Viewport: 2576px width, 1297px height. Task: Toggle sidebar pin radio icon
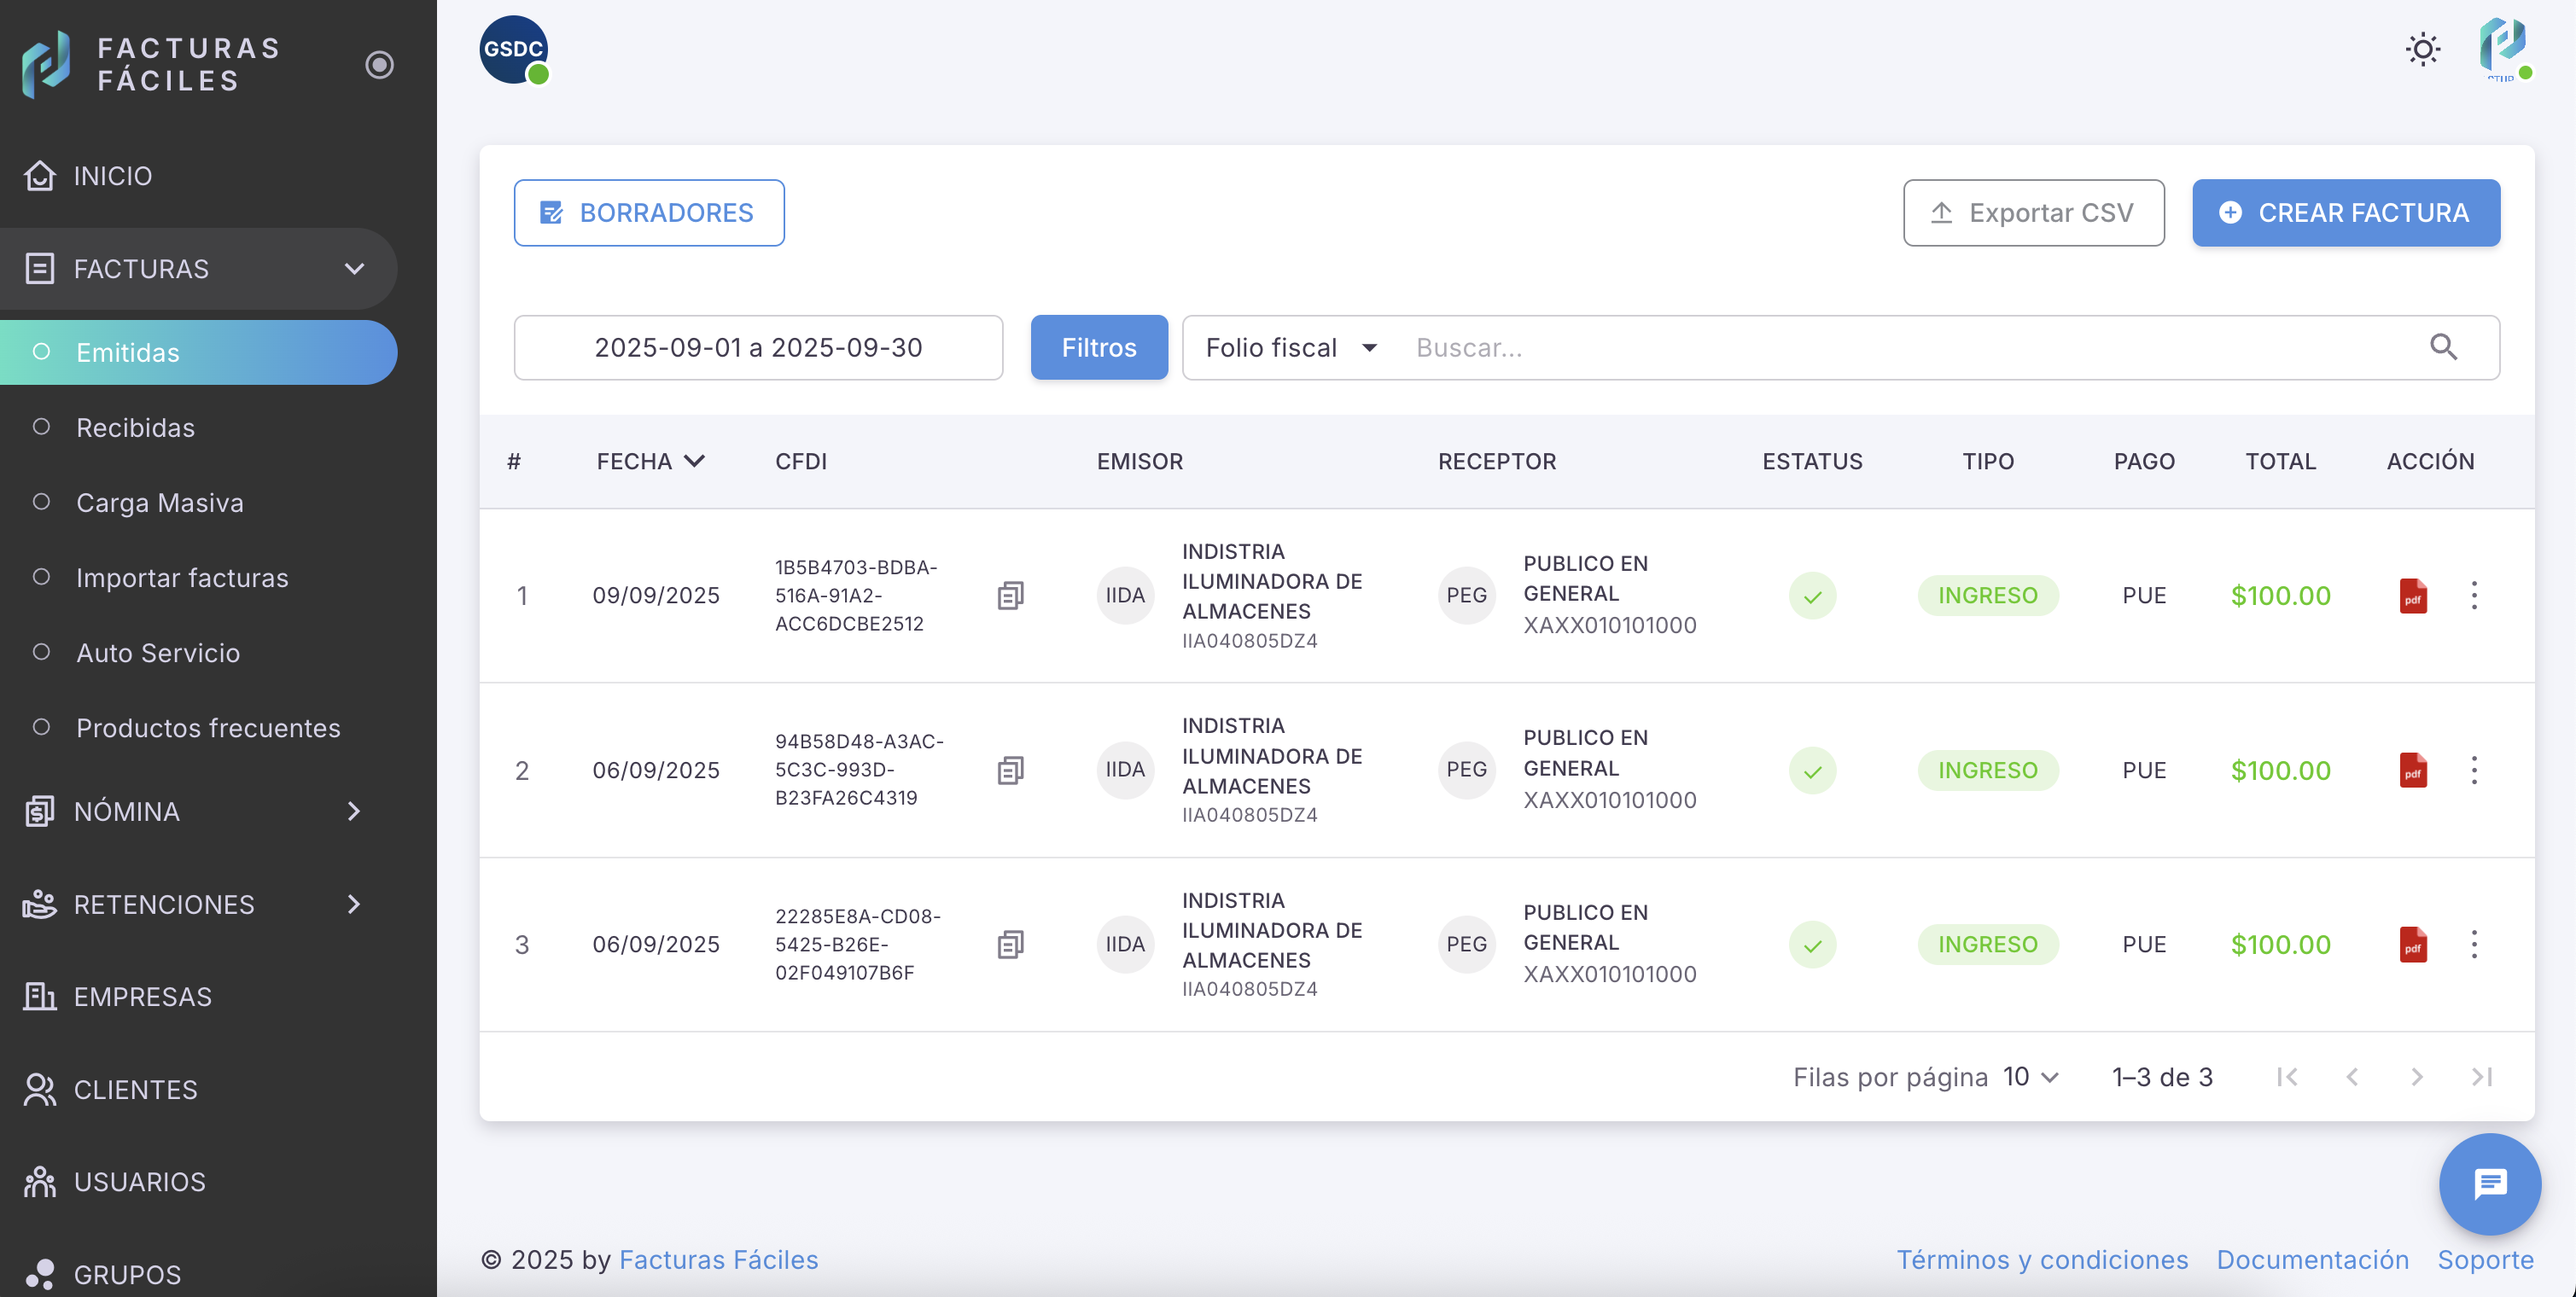click(379, 65)
